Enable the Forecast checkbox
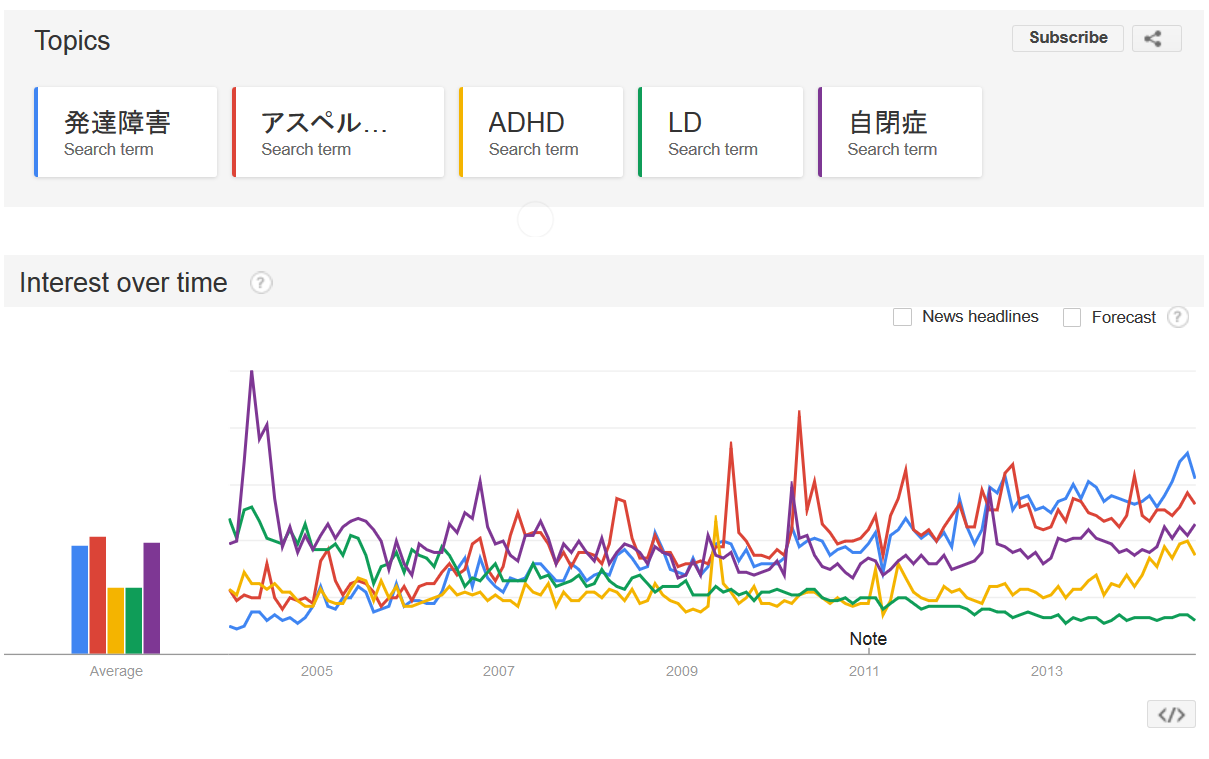 coord(1072,317)
